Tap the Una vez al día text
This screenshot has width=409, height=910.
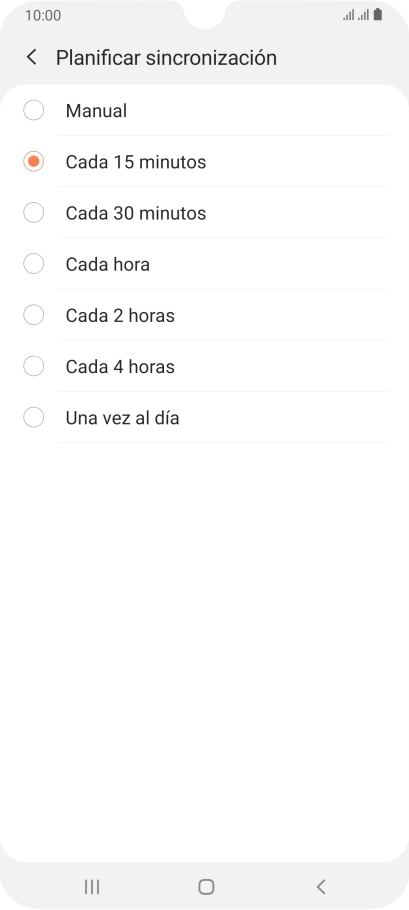click(122, 417)
